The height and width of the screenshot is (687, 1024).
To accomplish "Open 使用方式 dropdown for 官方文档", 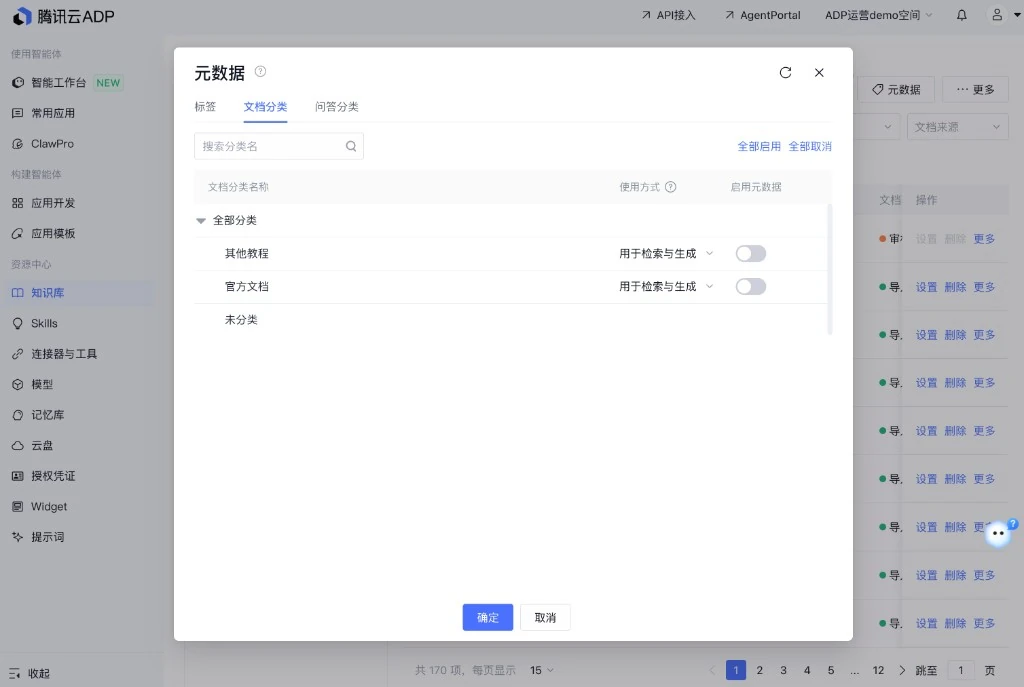I will click(666, 287).
